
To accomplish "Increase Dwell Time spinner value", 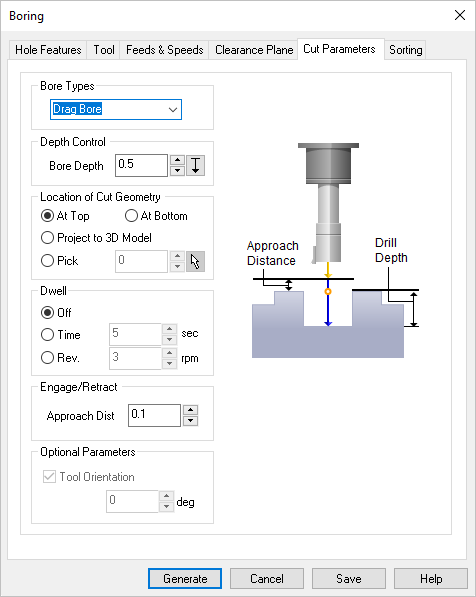I will click(x=169, y=329).
